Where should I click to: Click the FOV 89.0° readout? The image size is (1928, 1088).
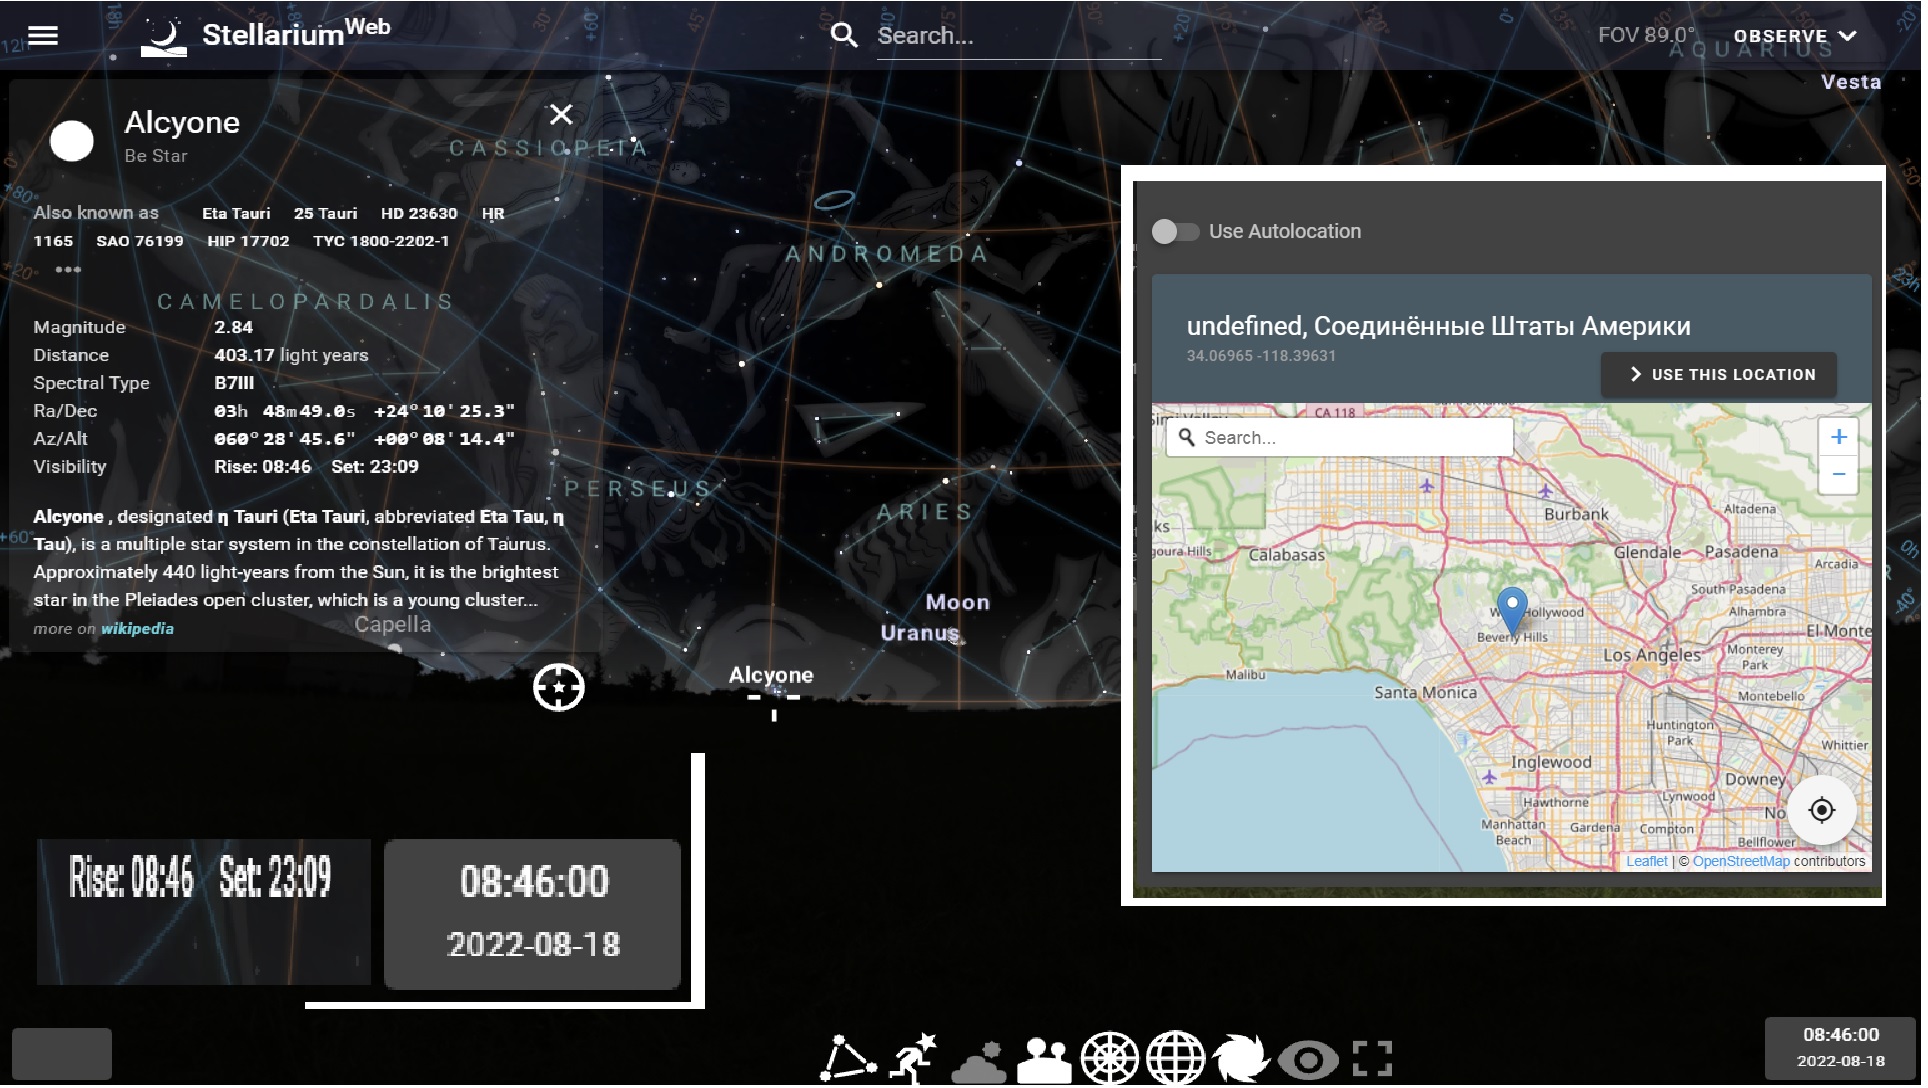(1646, 35)
